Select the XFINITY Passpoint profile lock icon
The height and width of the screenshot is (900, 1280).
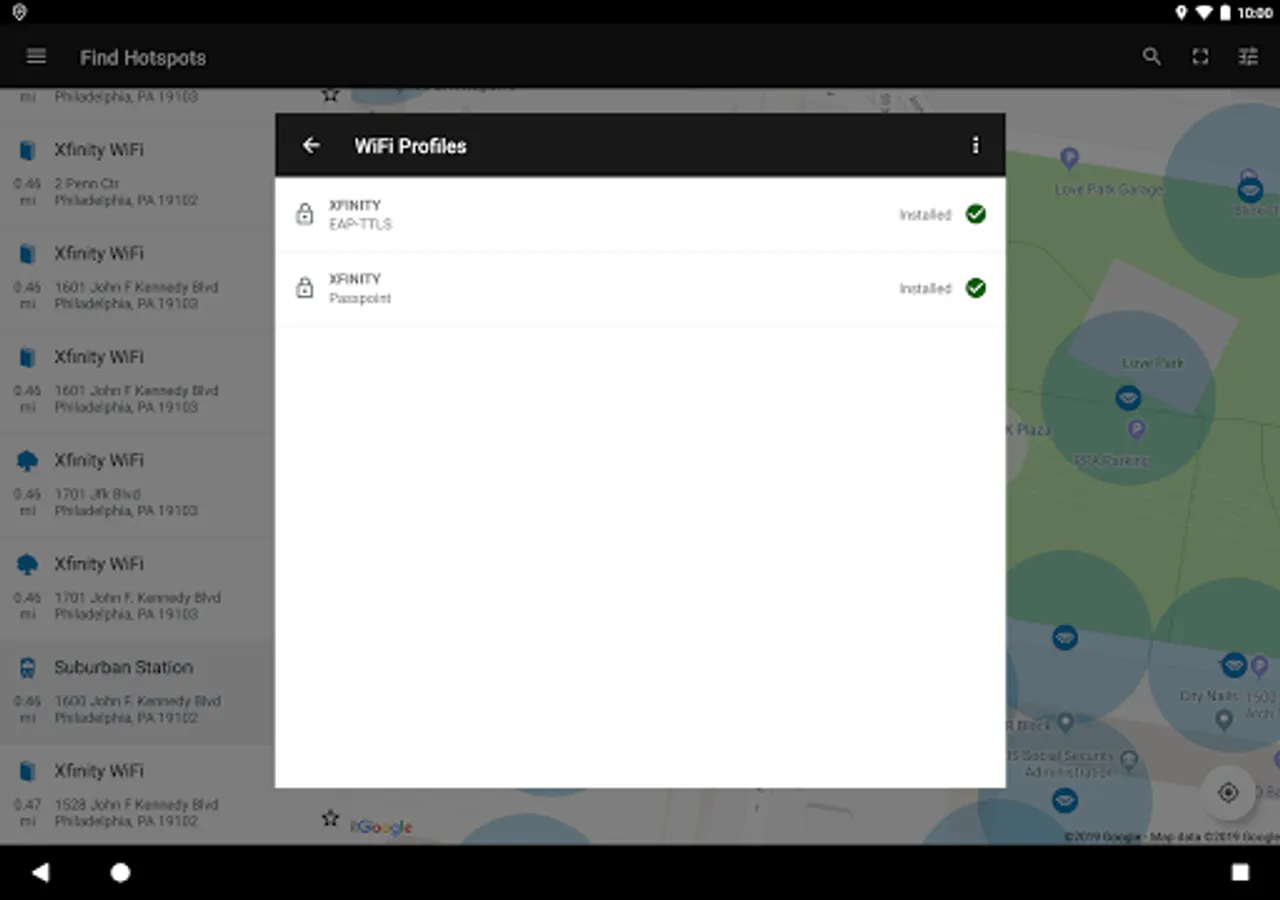pos(305,288)
